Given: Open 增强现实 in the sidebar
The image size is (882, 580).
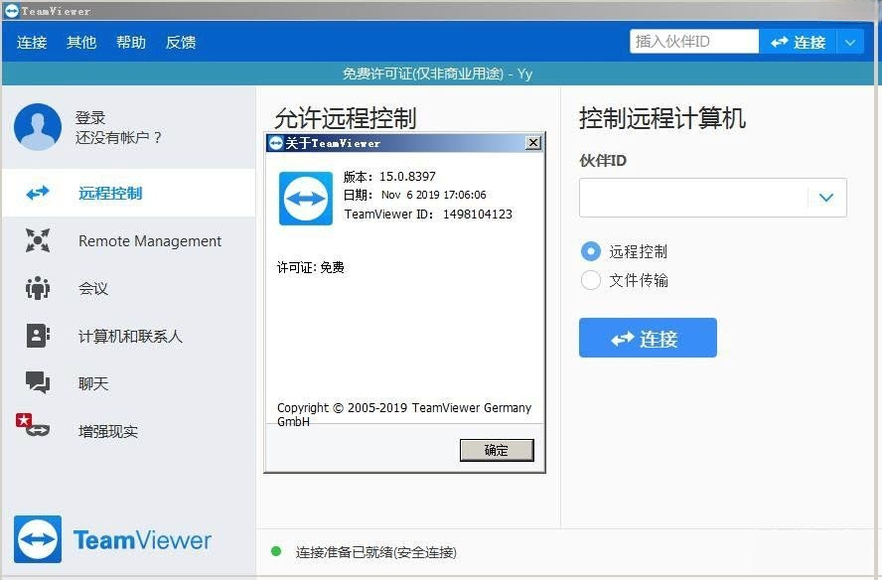Looking at the screenshot, I should 129,431.
